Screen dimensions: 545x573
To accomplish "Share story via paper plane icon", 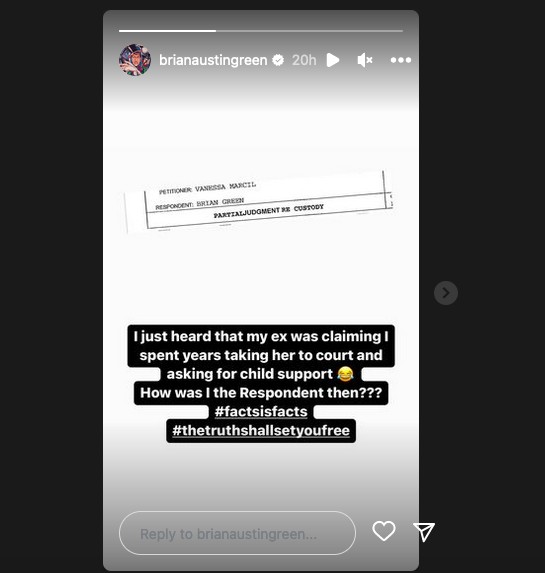I will point(424,532).
